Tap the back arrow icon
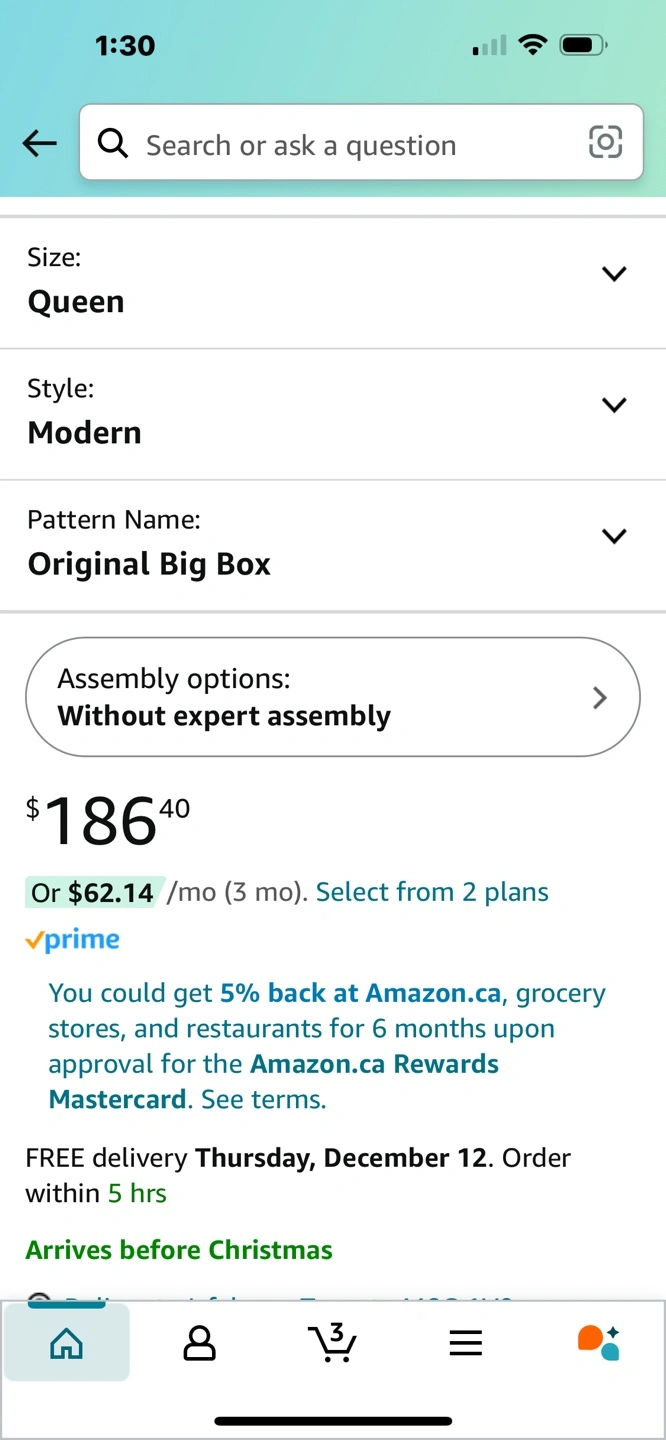666x1440 pixels. (x=40, y=144)
